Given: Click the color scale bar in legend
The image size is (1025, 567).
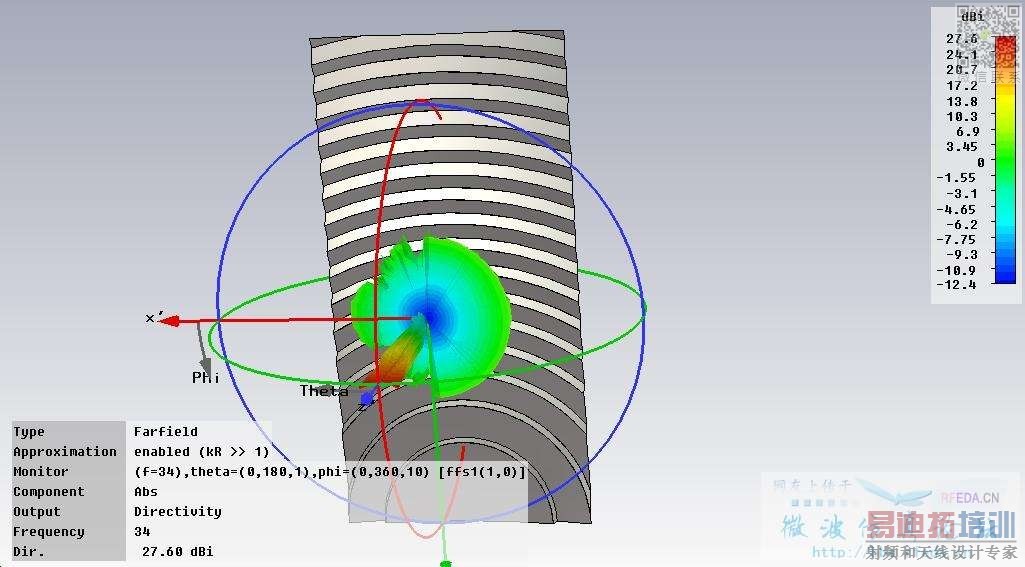Looking at the screenshot, I should pos(1005,160).
